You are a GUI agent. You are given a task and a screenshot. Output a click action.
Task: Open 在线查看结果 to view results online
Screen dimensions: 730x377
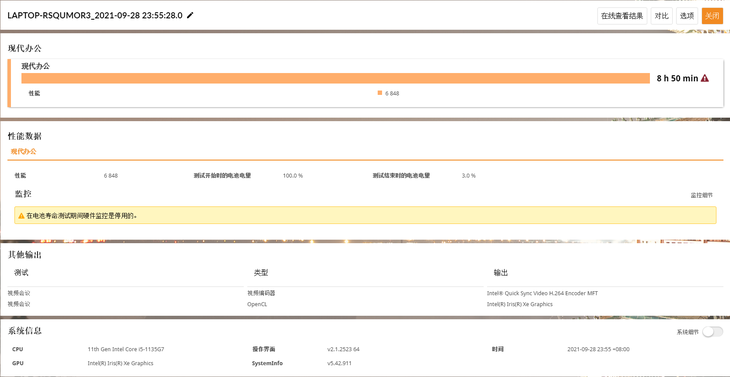click(622, 16)
